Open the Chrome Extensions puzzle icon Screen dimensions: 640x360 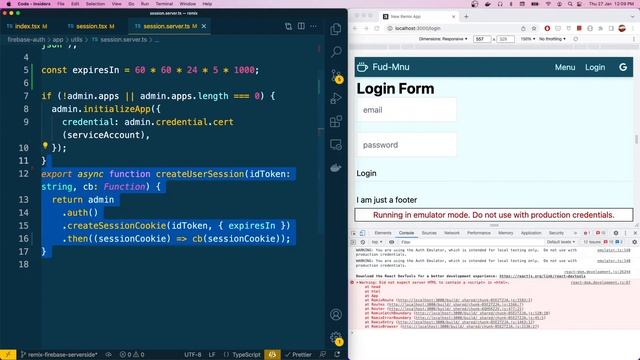tap(600, 29)
